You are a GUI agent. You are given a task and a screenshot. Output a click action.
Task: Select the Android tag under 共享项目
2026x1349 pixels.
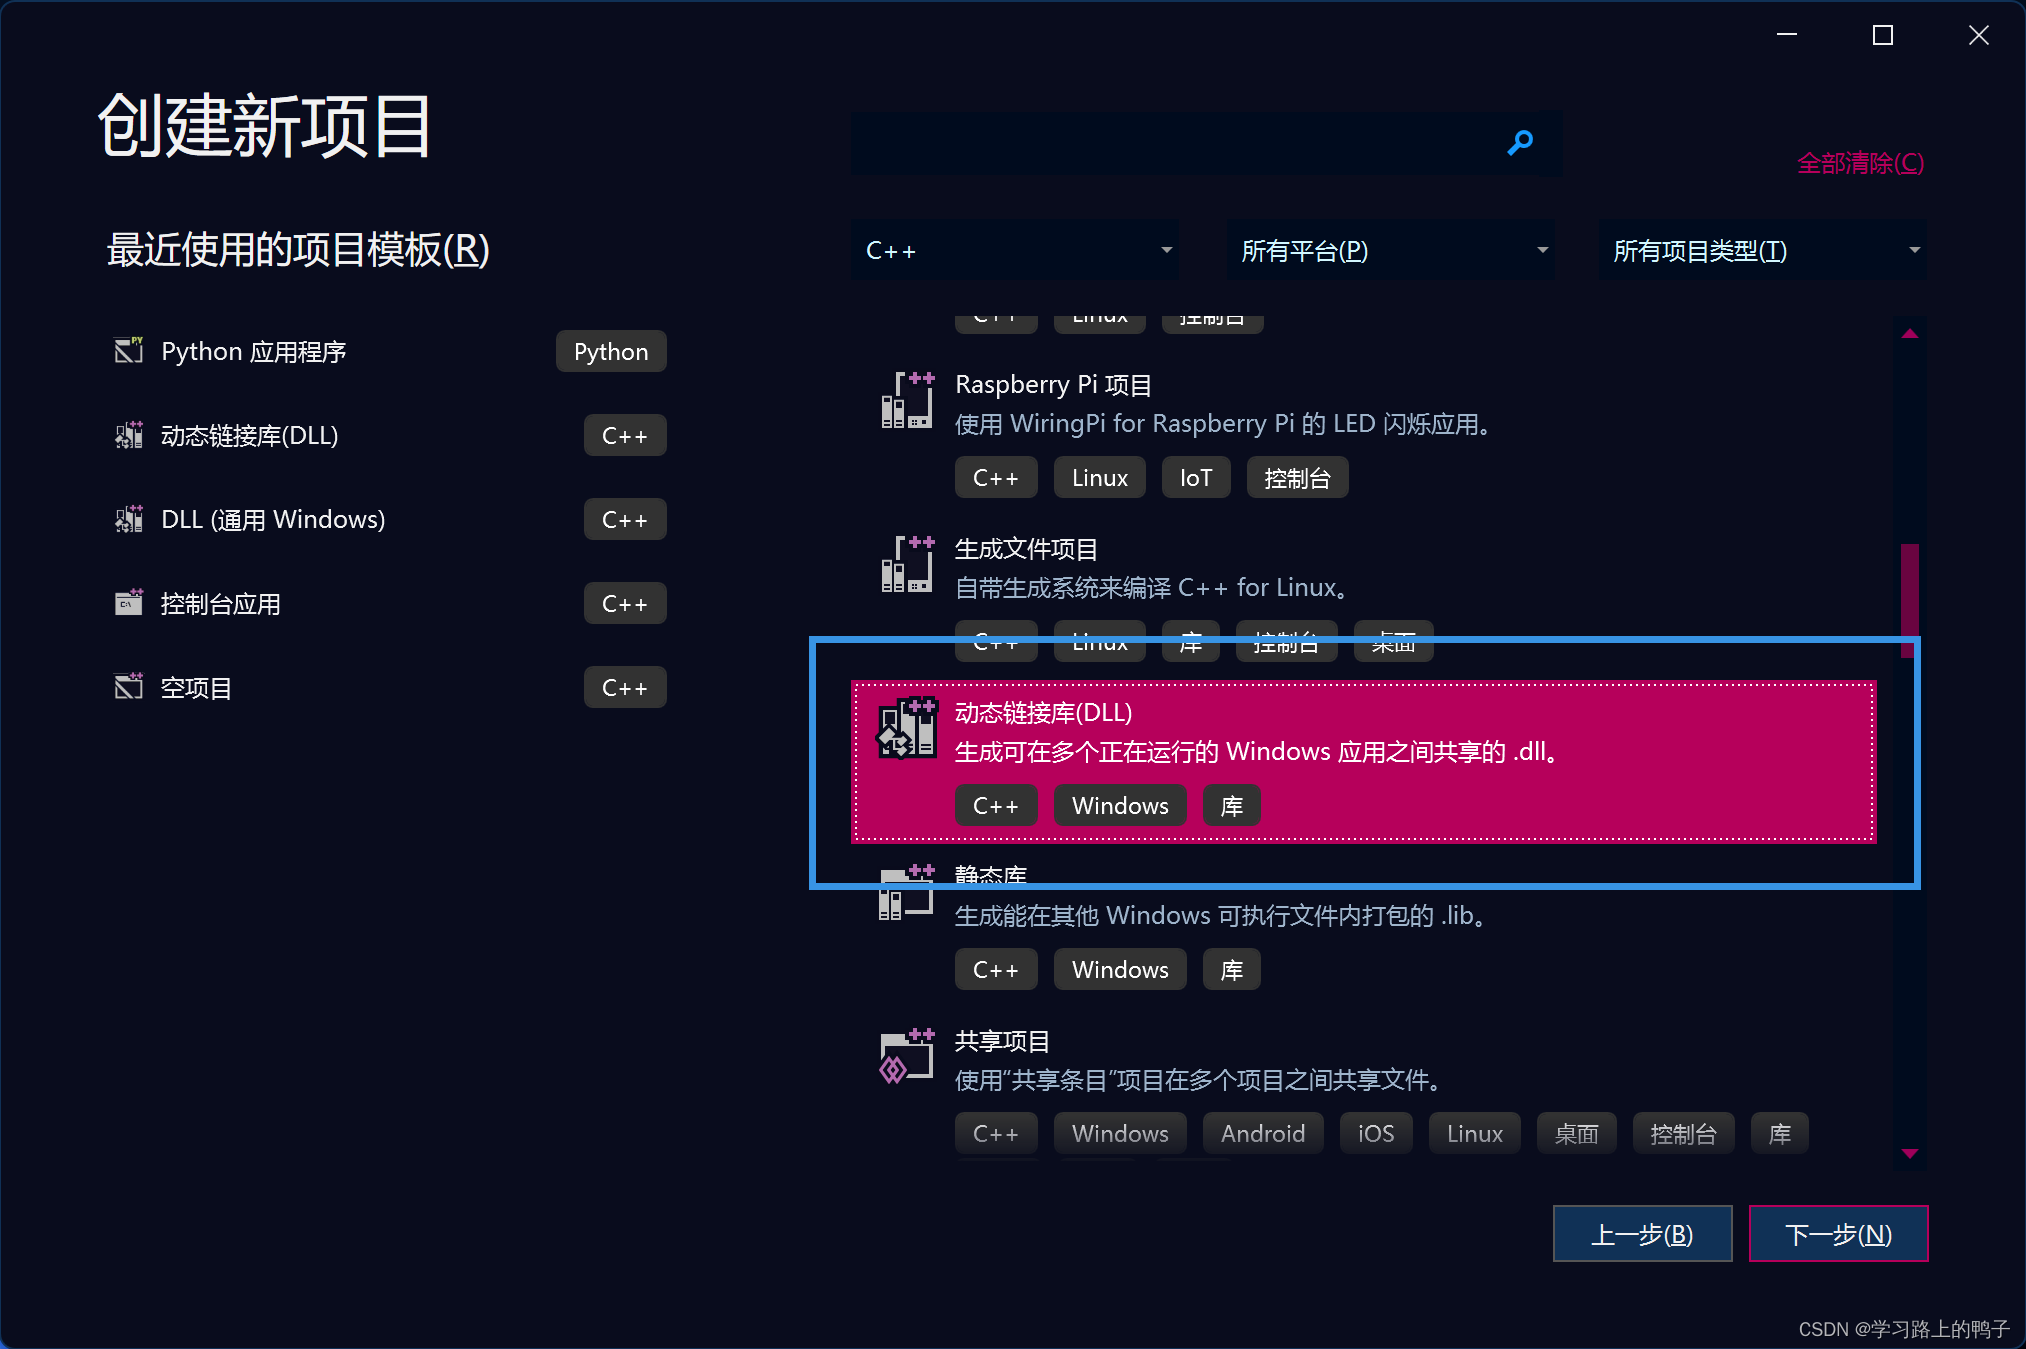(x=1262, y=1132)
